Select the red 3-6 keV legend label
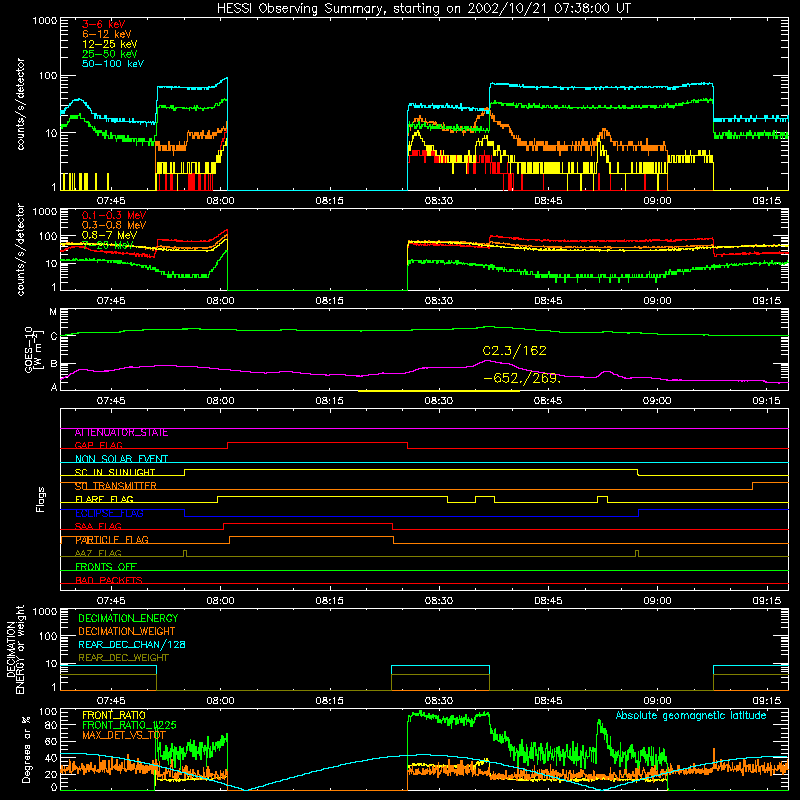The image size is (800, 800). 104,24
